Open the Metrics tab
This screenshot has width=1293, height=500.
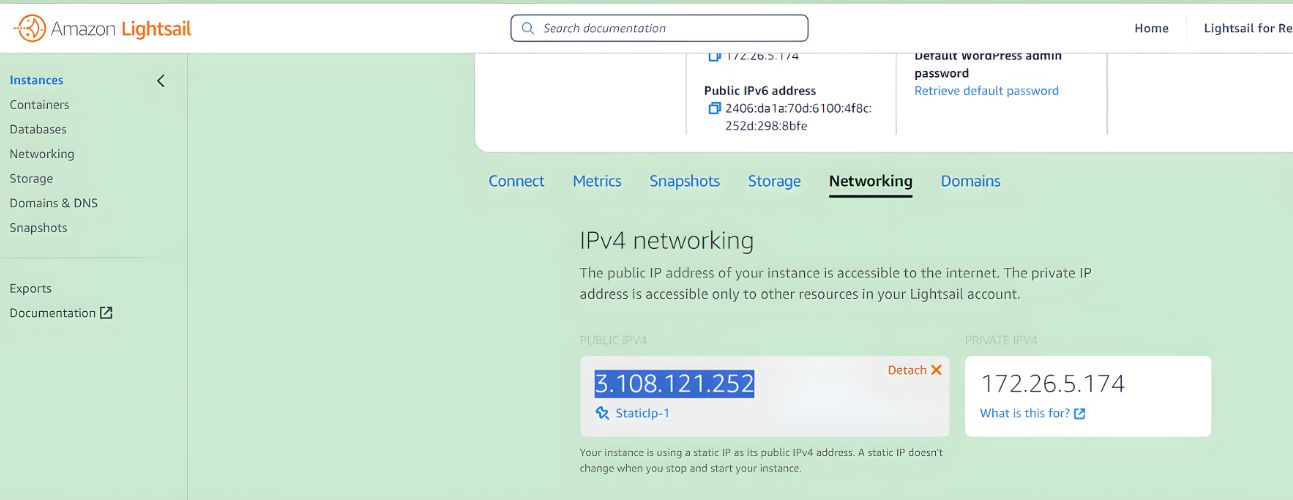coord(597,181)
